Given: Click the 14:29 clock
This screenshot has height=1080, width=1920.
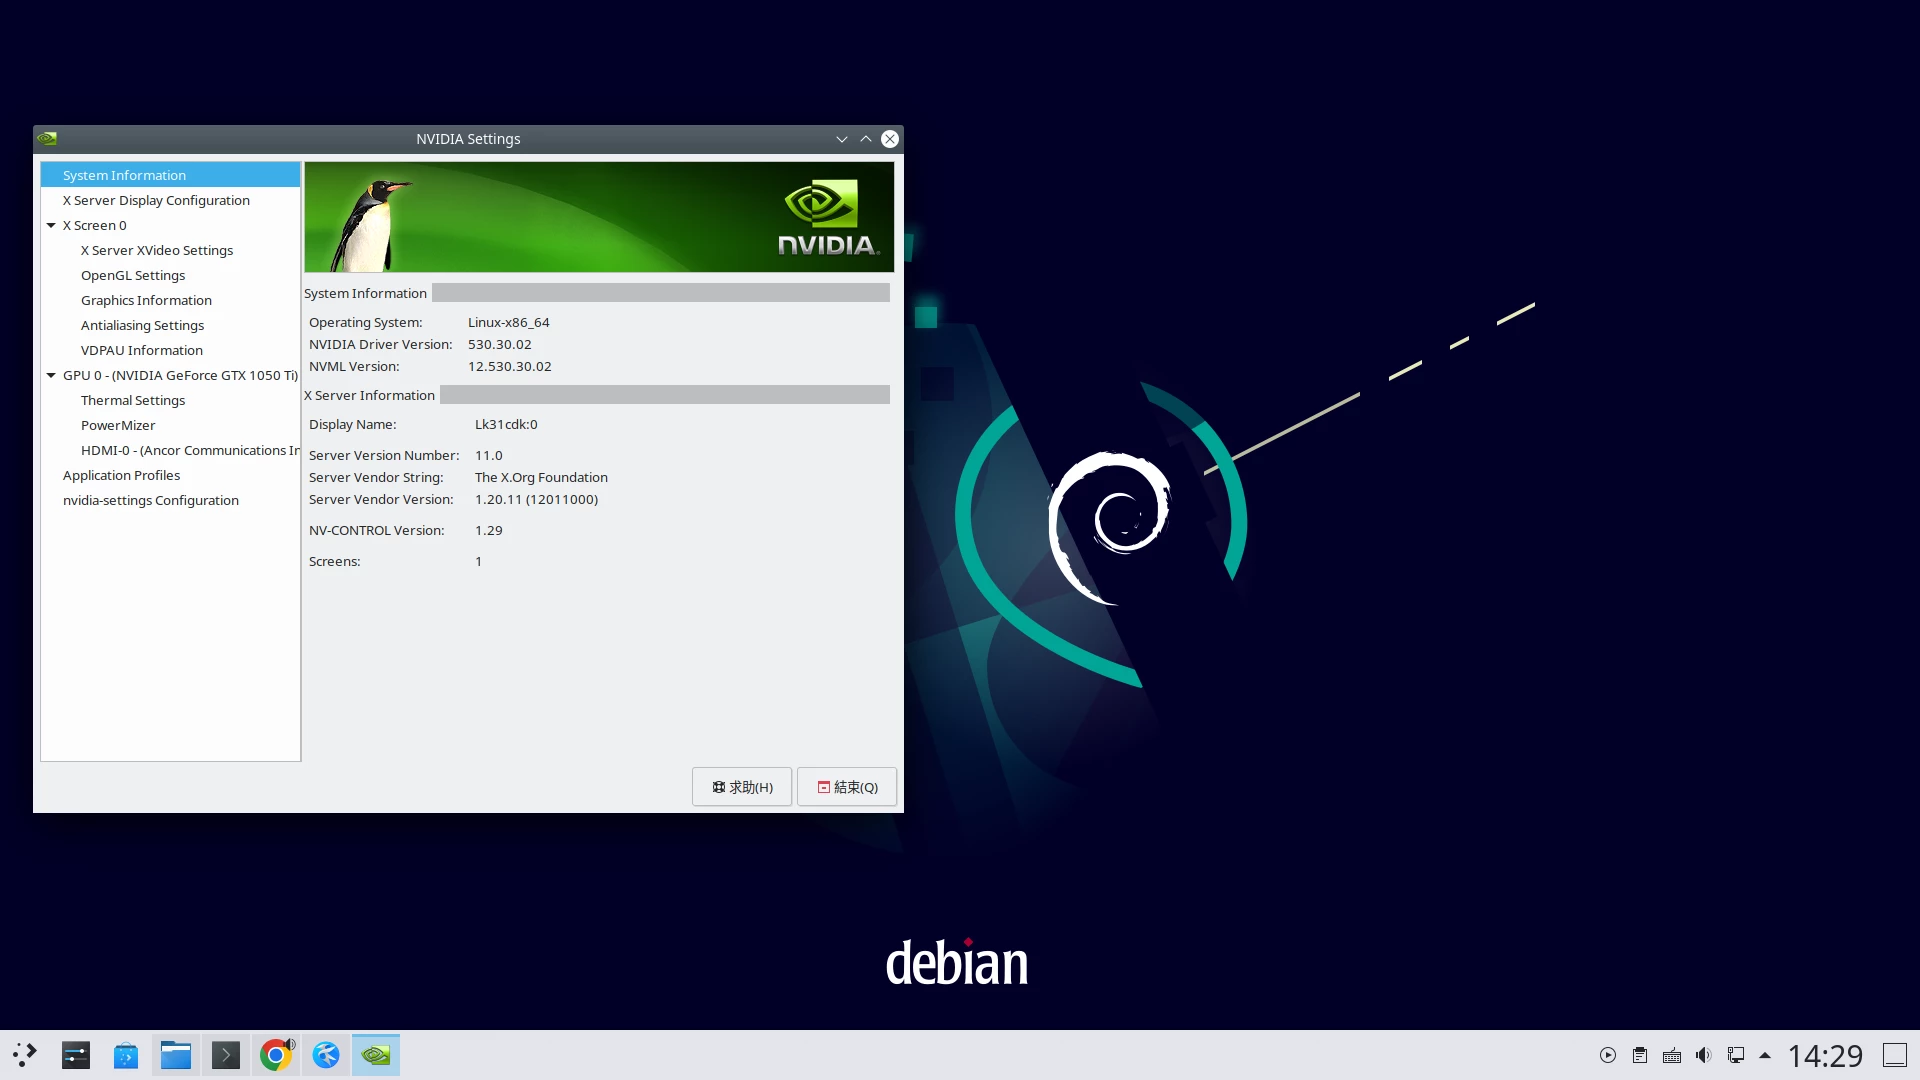Looking at the screenshot, I should (1825, 1055).
